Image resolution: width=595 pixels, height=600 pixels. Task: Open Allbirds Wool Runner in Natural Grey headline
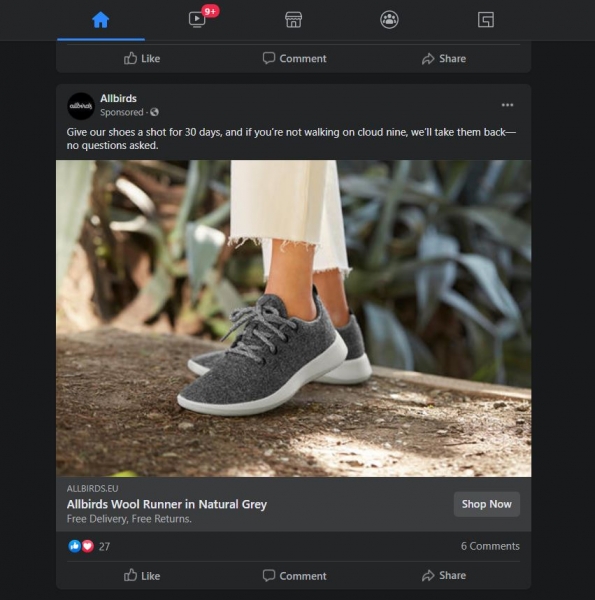pos(166,504)
